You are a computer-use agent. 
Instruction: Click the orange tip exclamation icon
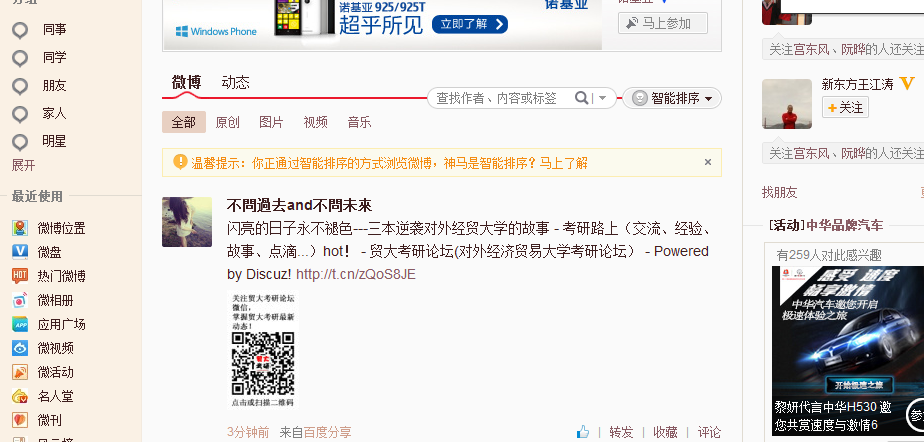[180, 161]
